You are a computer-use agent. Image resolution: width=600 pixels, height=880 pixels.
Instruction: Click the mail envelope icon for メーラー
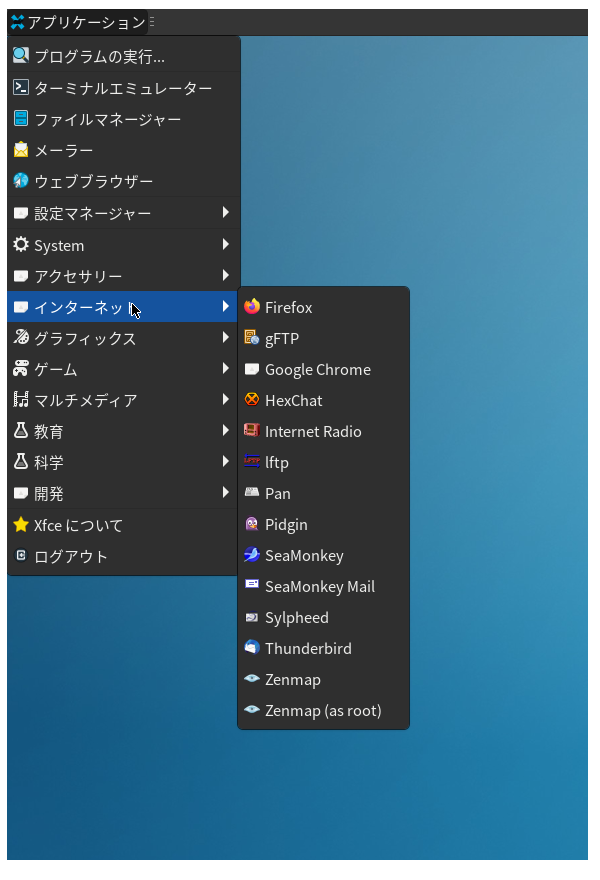click(21, 149)
